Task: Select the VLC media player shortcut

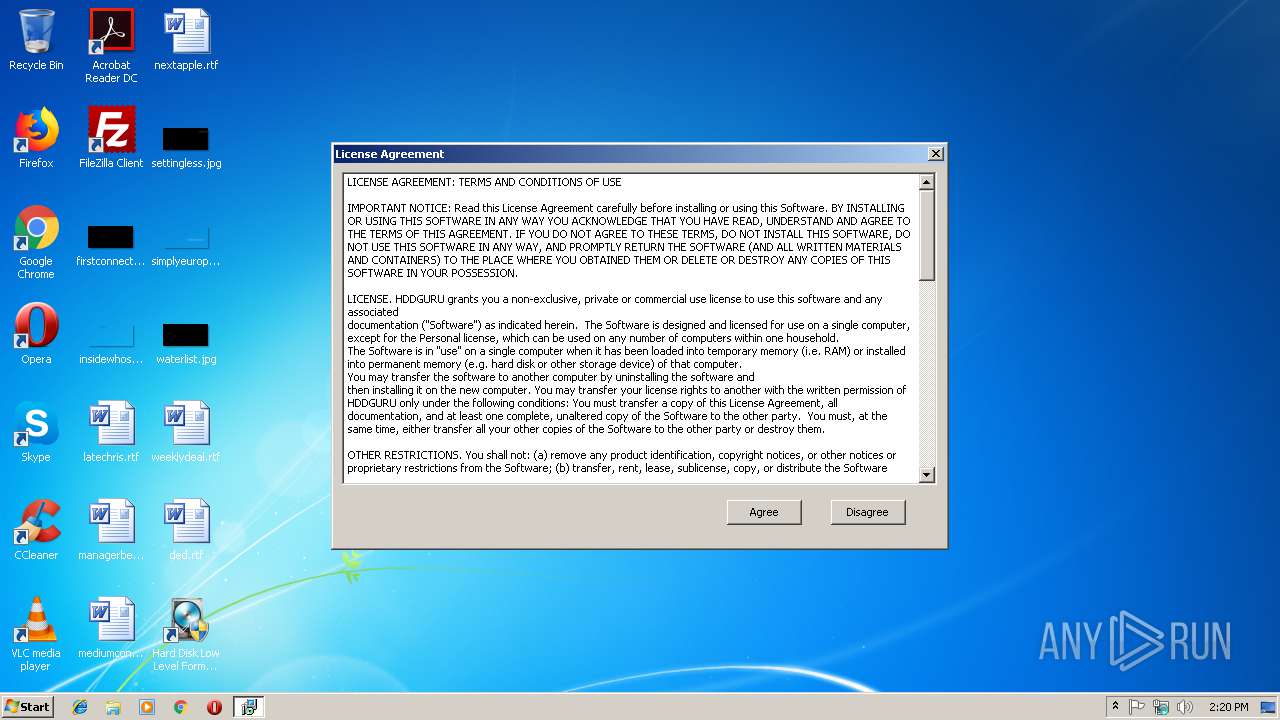Action: click(36, 634)
